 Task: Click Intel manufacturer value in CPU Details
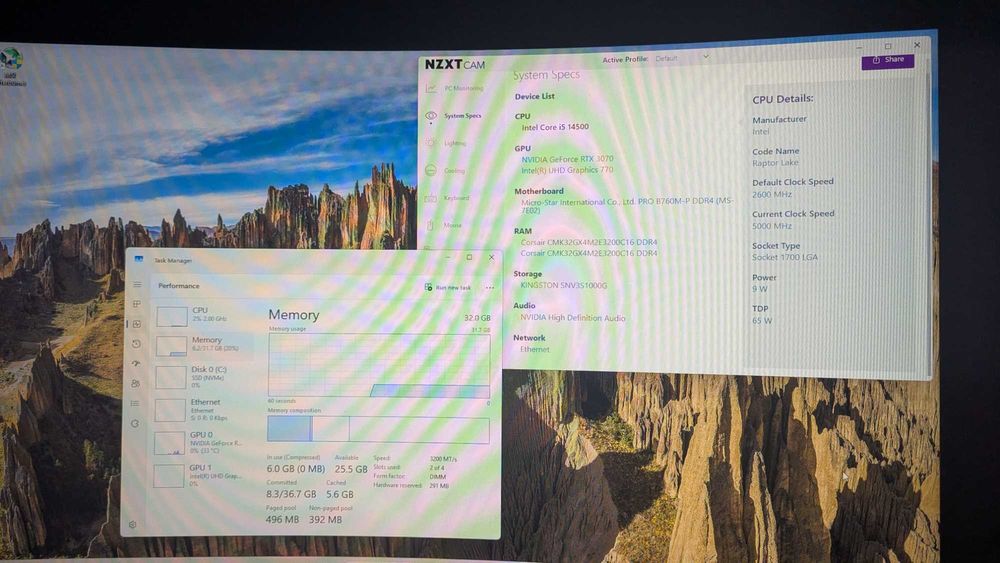760,131
